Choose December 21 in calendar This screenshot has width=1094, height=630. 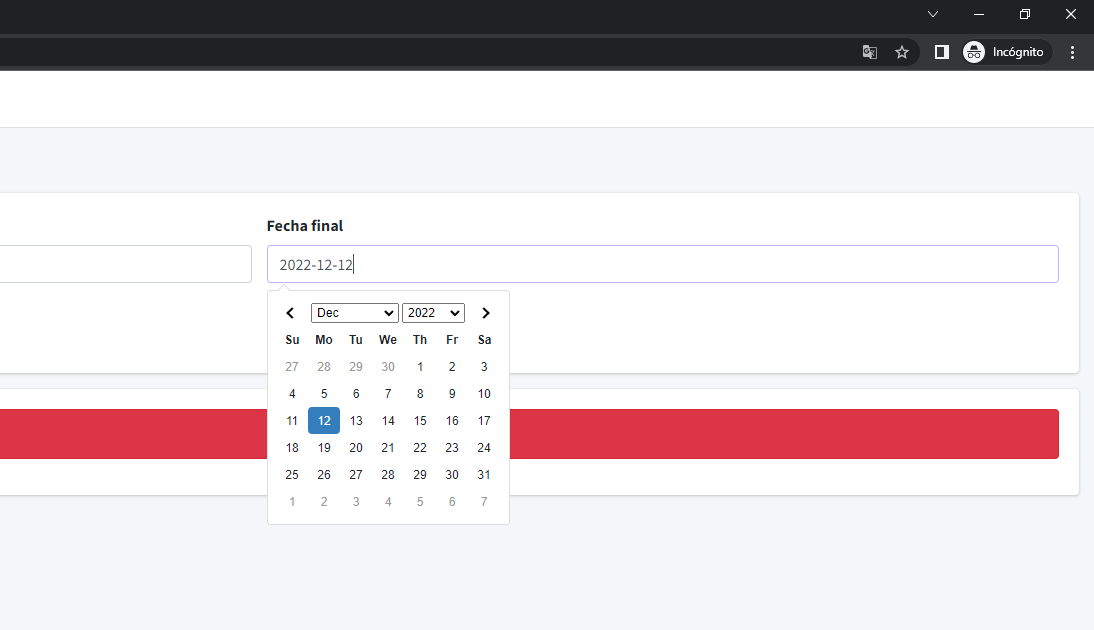pyautogui.click(x=388, y=448)
